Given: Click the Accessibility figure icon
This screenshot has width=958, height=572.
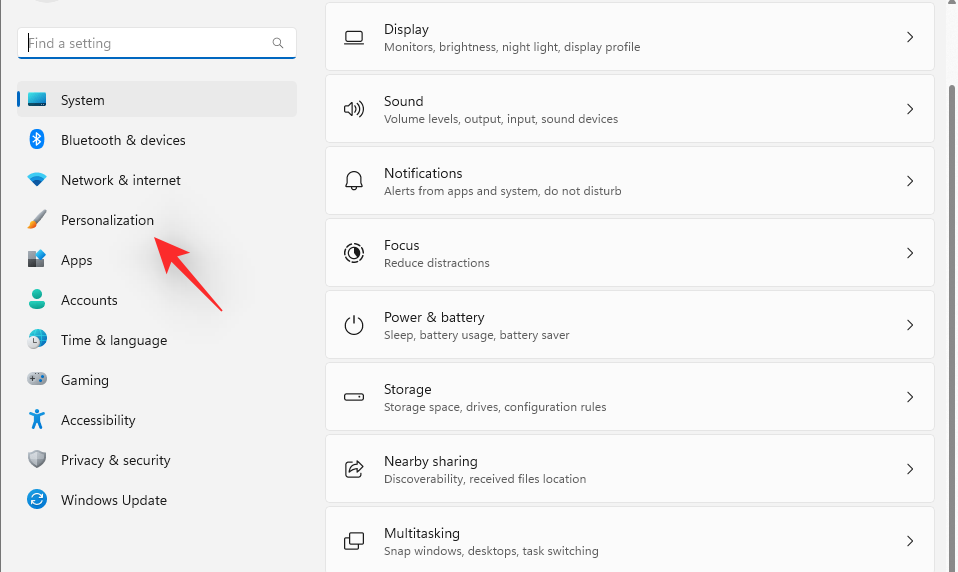Looking at the screenshot, I should [x=37, y=420].
